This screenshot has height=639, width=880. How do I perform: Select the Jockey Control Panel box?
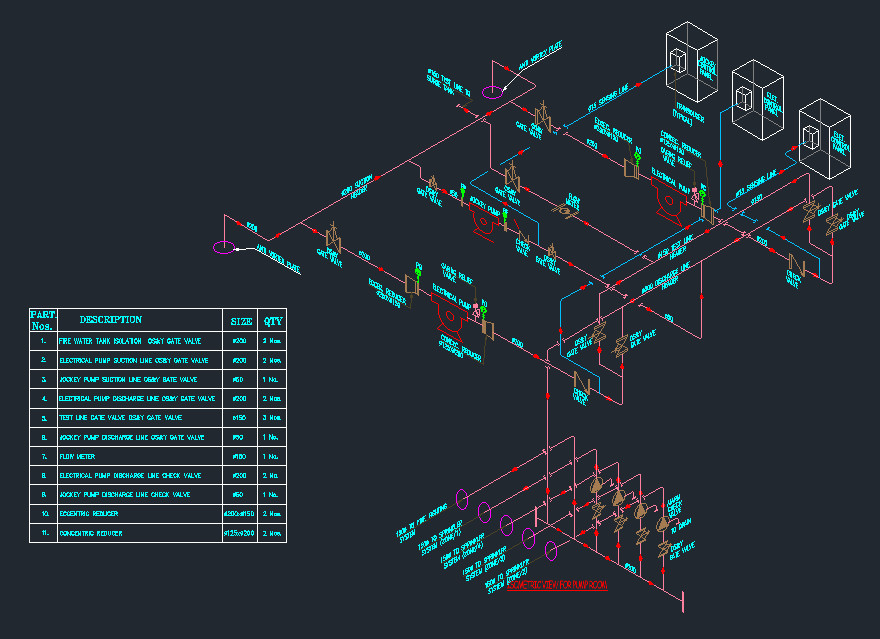tap(691, 62)
